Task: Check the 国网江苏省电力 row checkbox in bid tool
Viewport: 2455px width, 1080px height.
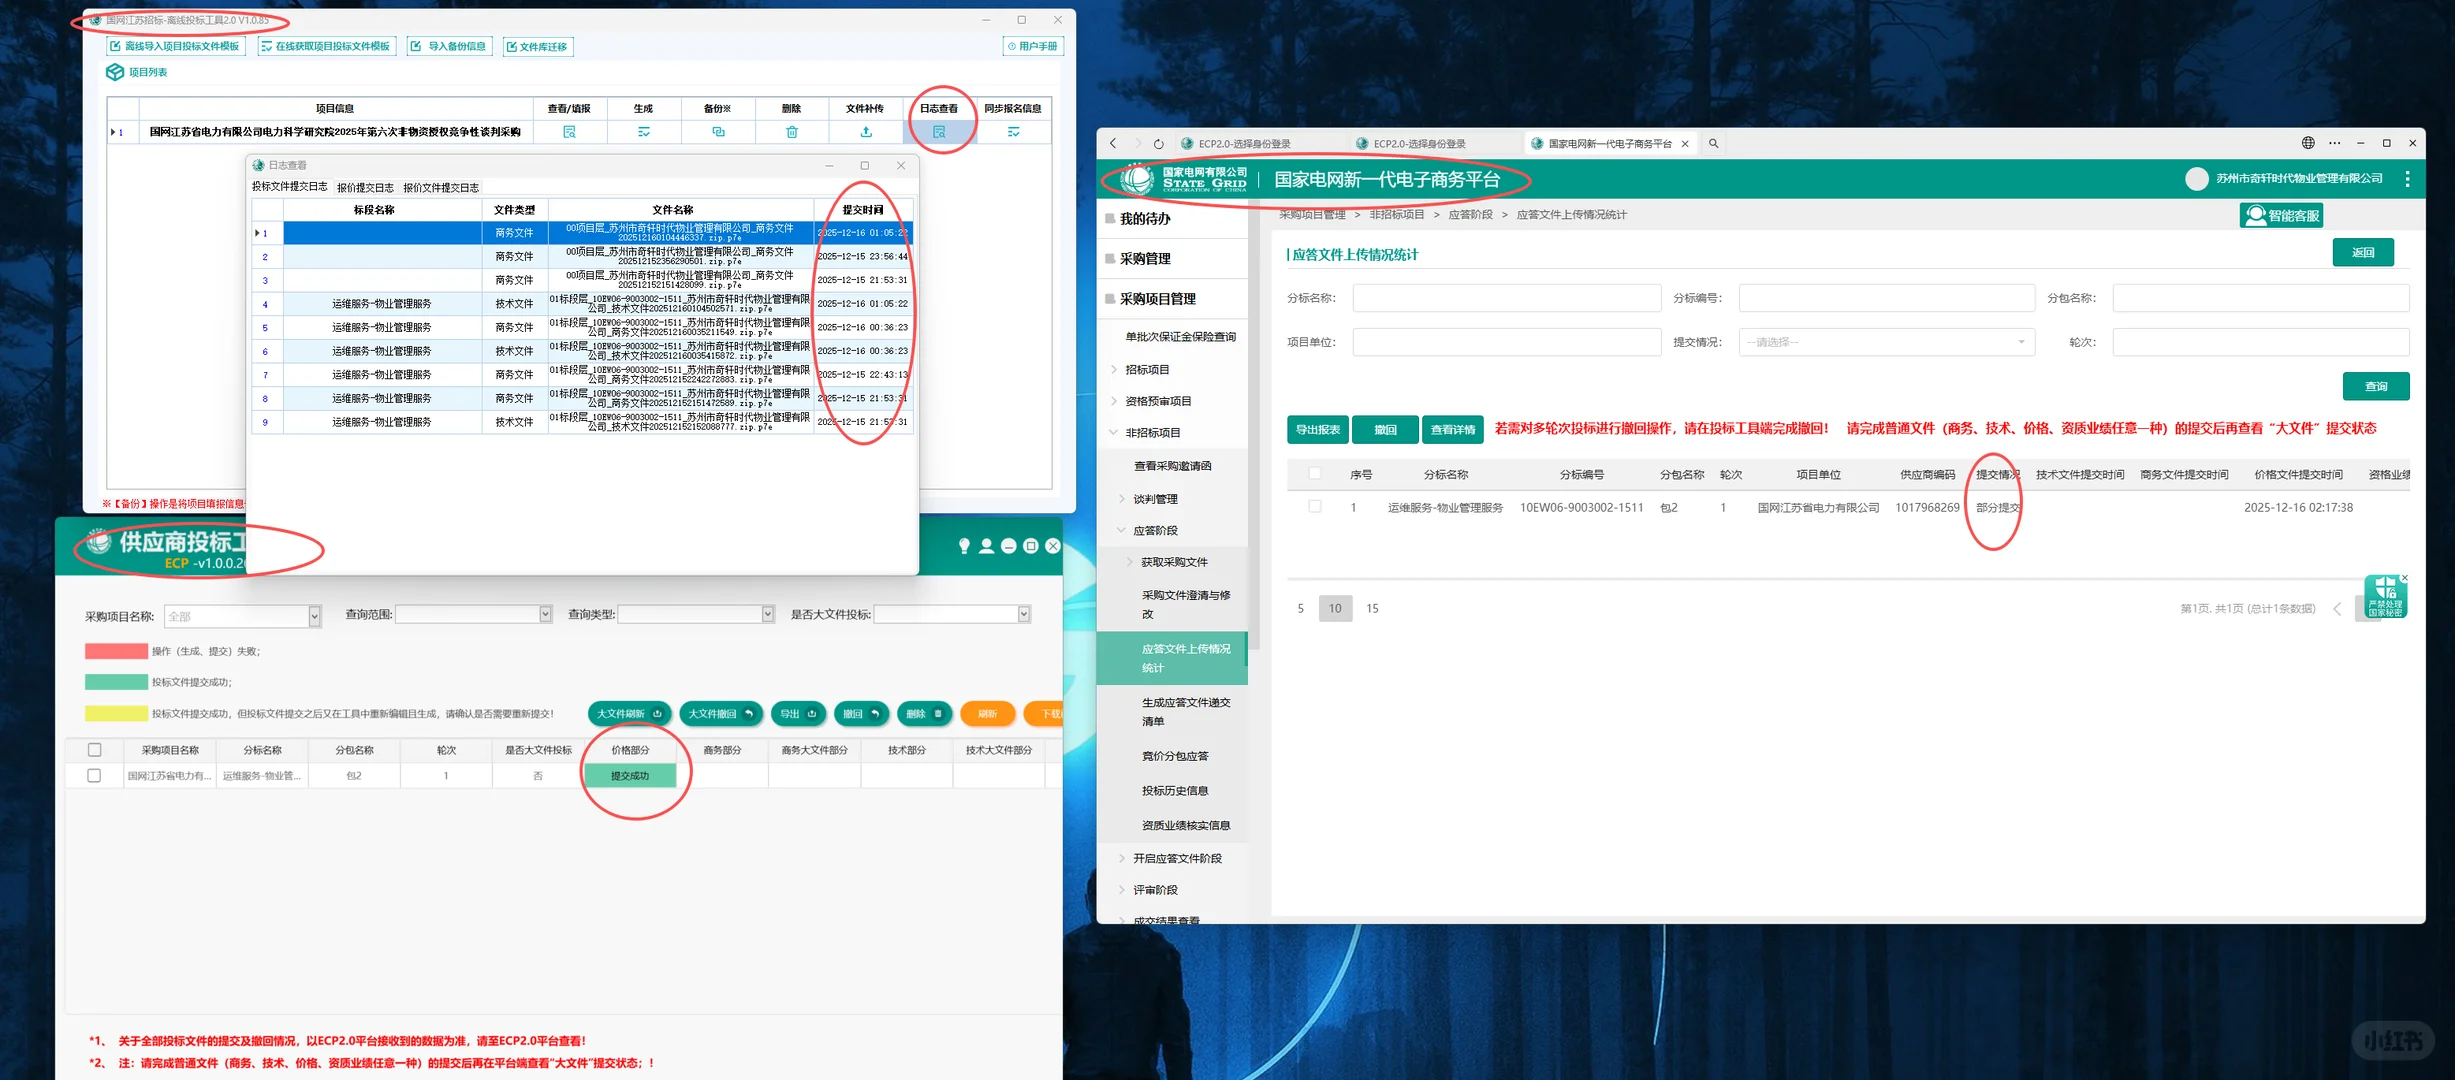Action: point(94,776)
